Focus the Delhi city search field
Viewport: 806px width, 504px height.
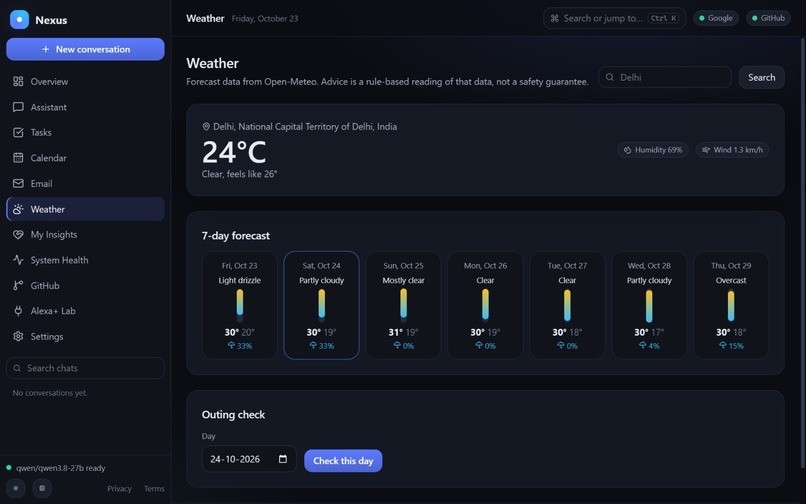[x=665, y=77]
